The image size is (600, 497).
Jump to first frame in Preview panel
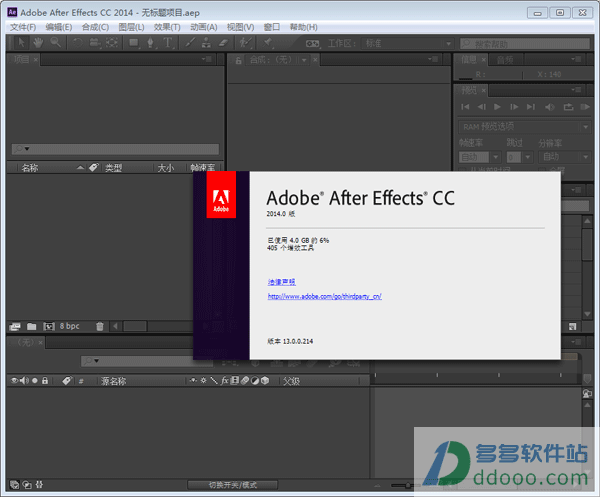click(x=465, y=107)
